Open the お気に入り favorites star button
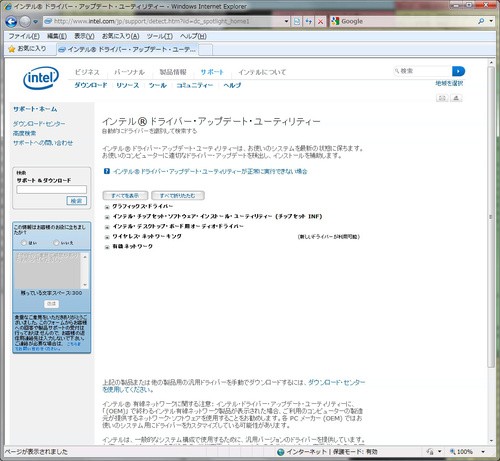Viewport: 500px width, 461px height. (x=27, y=49)
